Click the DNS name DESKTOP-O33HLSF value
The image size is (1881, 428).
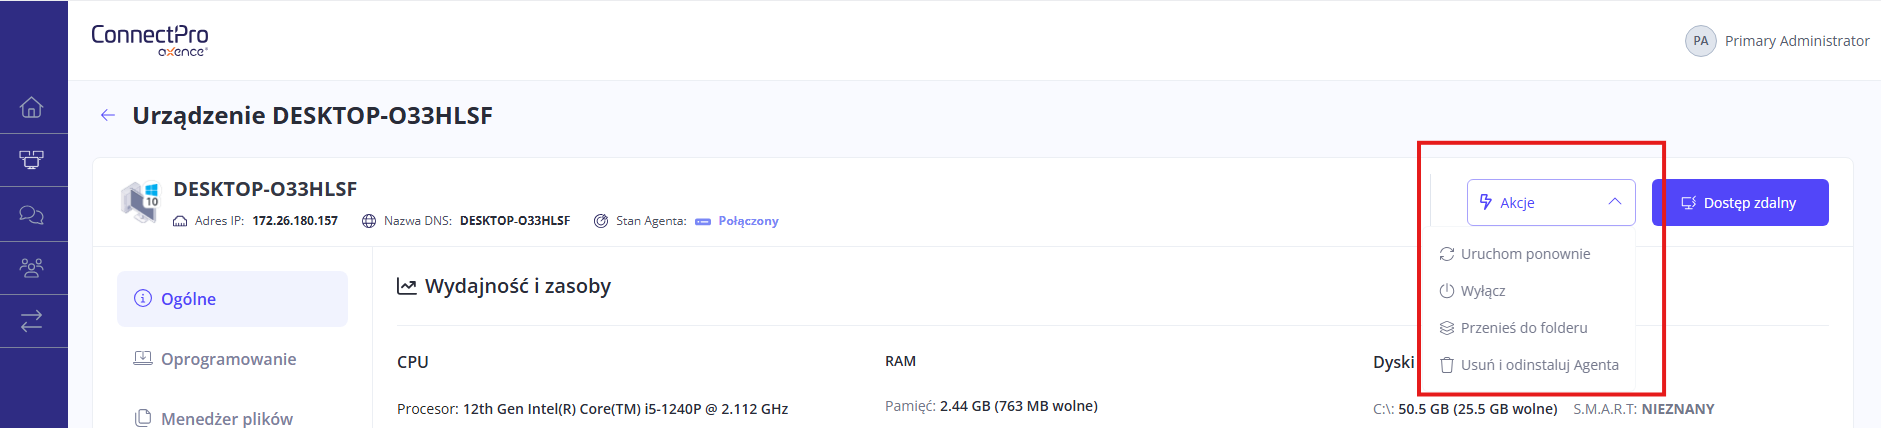[515, 221]
